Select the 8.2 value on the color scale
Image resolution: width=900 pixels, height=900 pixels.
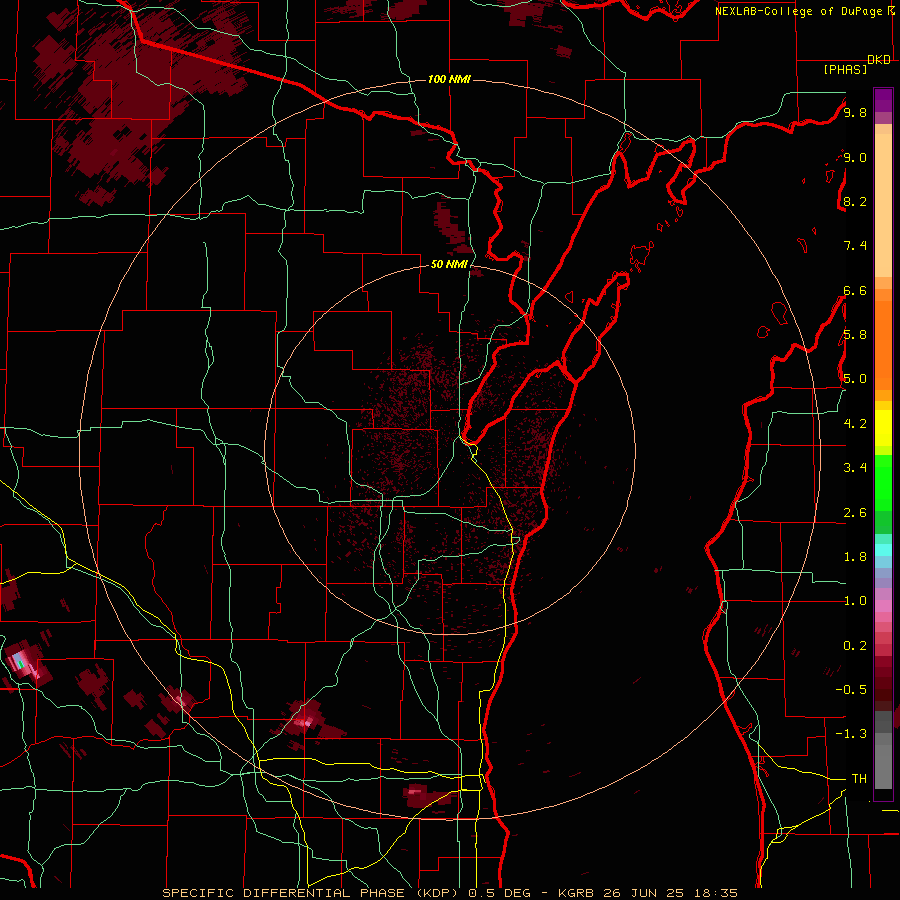tap(855, 201)
